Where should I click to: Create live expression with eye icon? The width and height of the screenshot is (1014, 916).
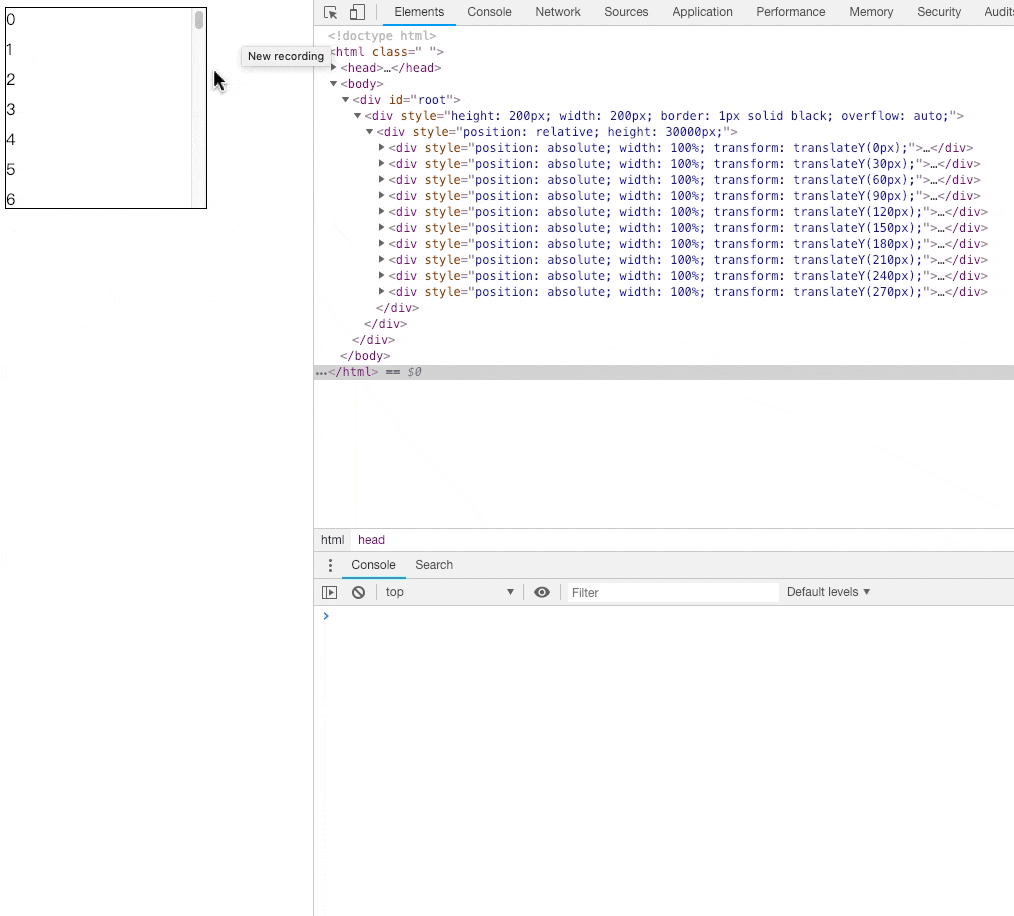(x=542, y=592)
